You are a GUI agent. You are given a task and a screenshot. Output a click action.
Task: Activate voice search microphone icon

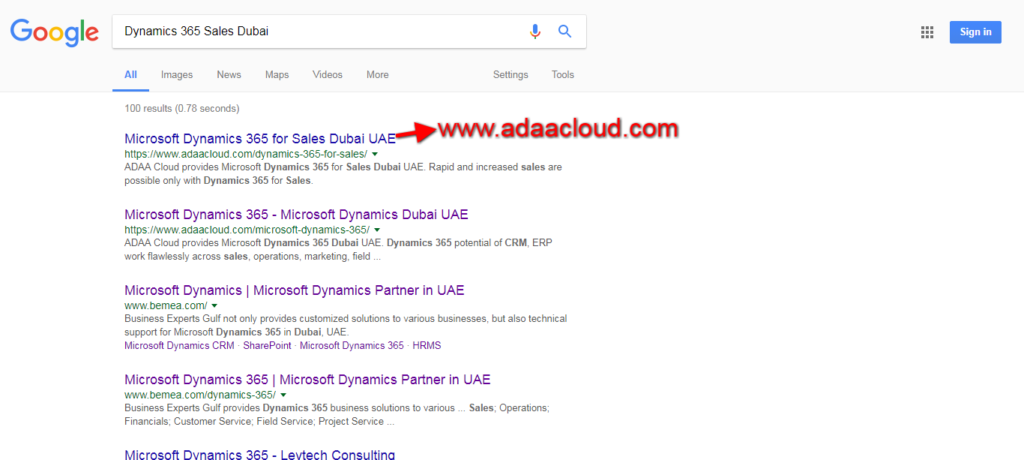[x=535, y=31]
